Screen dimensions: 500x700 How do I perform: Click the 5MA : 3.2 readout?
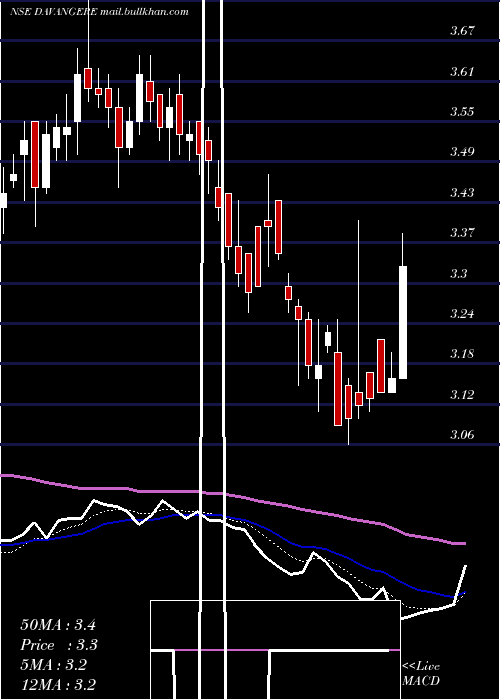[x=53, y=665]
